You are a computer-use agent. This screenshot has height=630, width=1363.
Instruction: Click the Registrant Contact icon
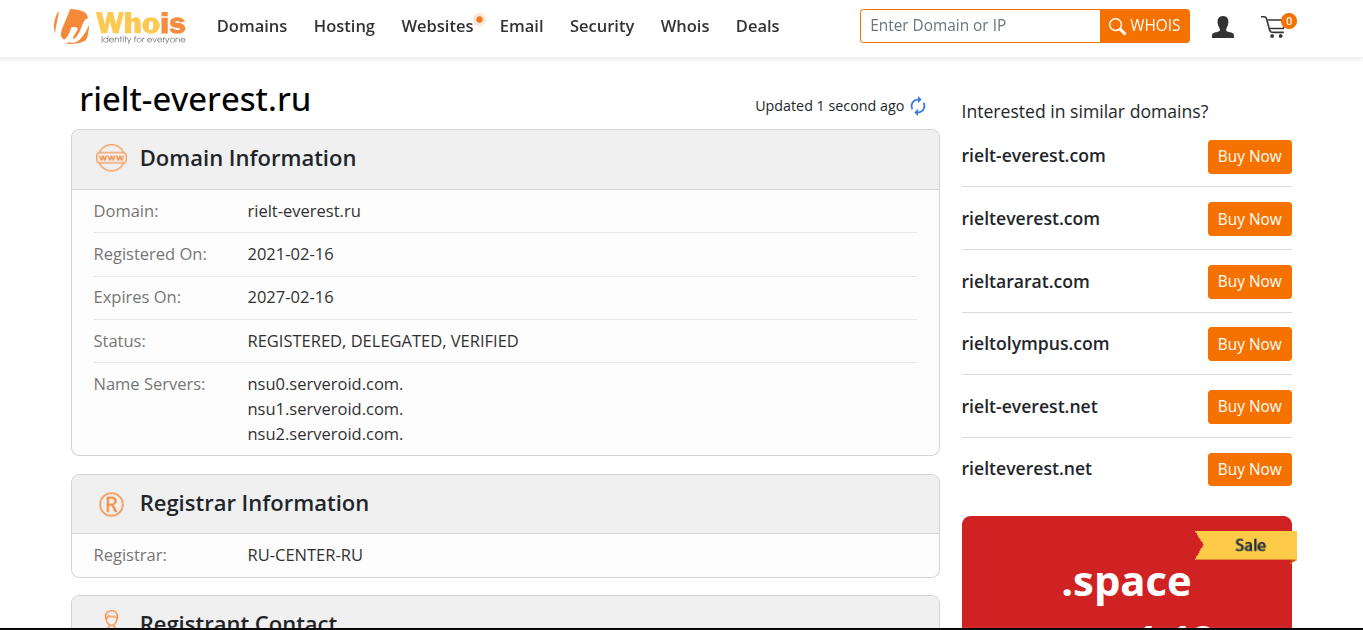coord(111,620)
